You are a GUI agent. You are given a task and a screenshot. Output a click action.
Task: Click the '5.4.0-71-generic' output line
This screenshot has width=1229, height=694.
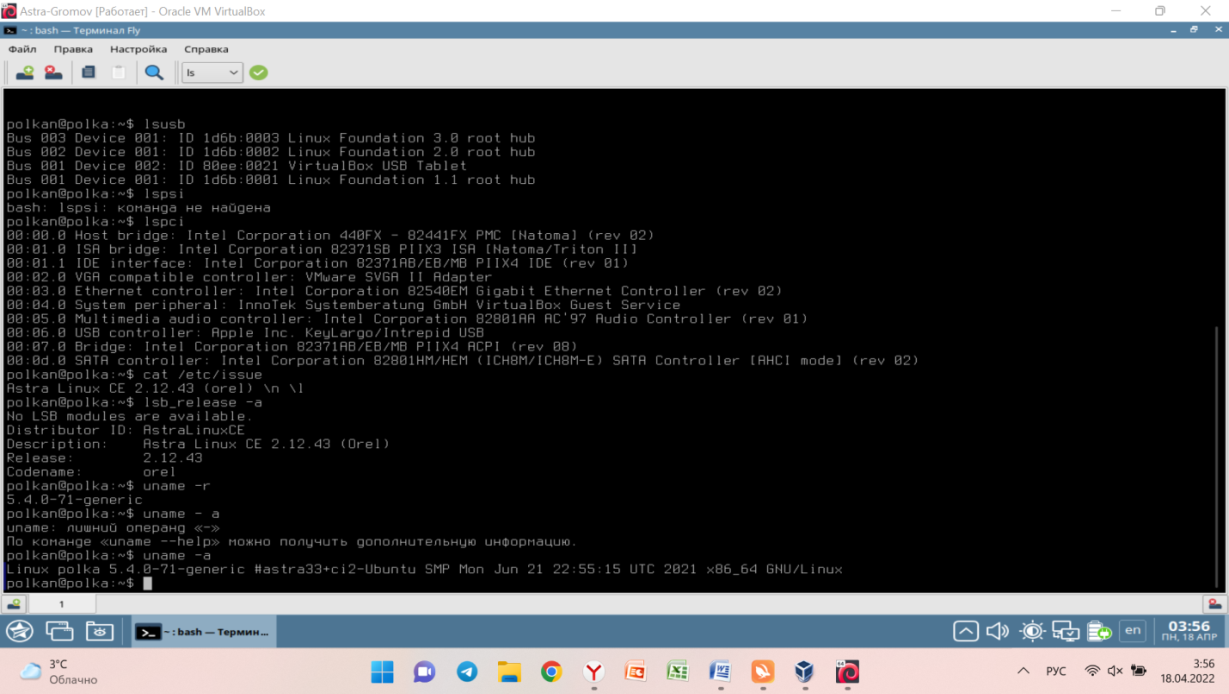(x=75, y=499)
